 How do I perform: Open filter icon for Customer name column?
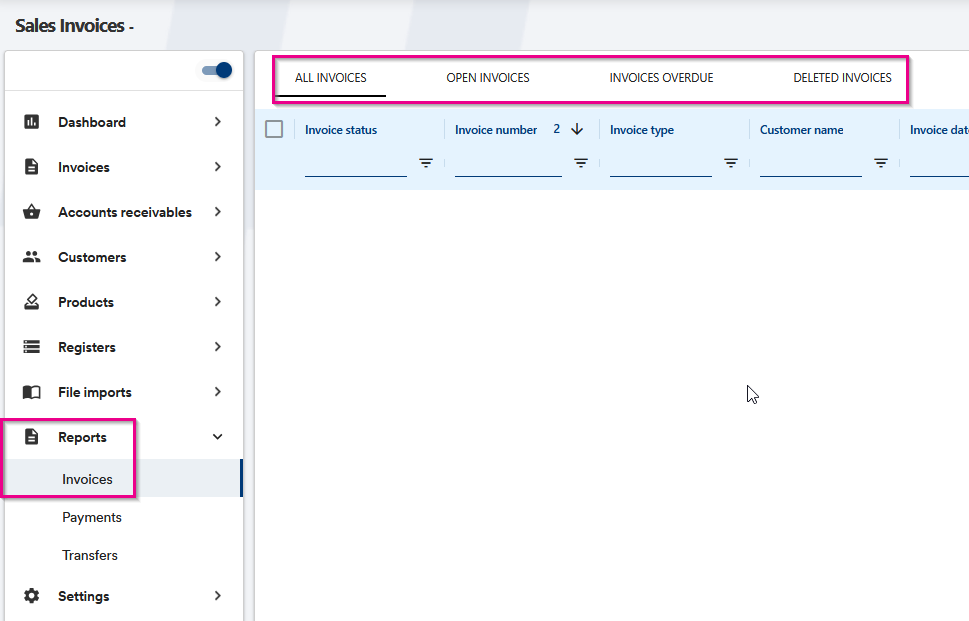tap(881, 163)
